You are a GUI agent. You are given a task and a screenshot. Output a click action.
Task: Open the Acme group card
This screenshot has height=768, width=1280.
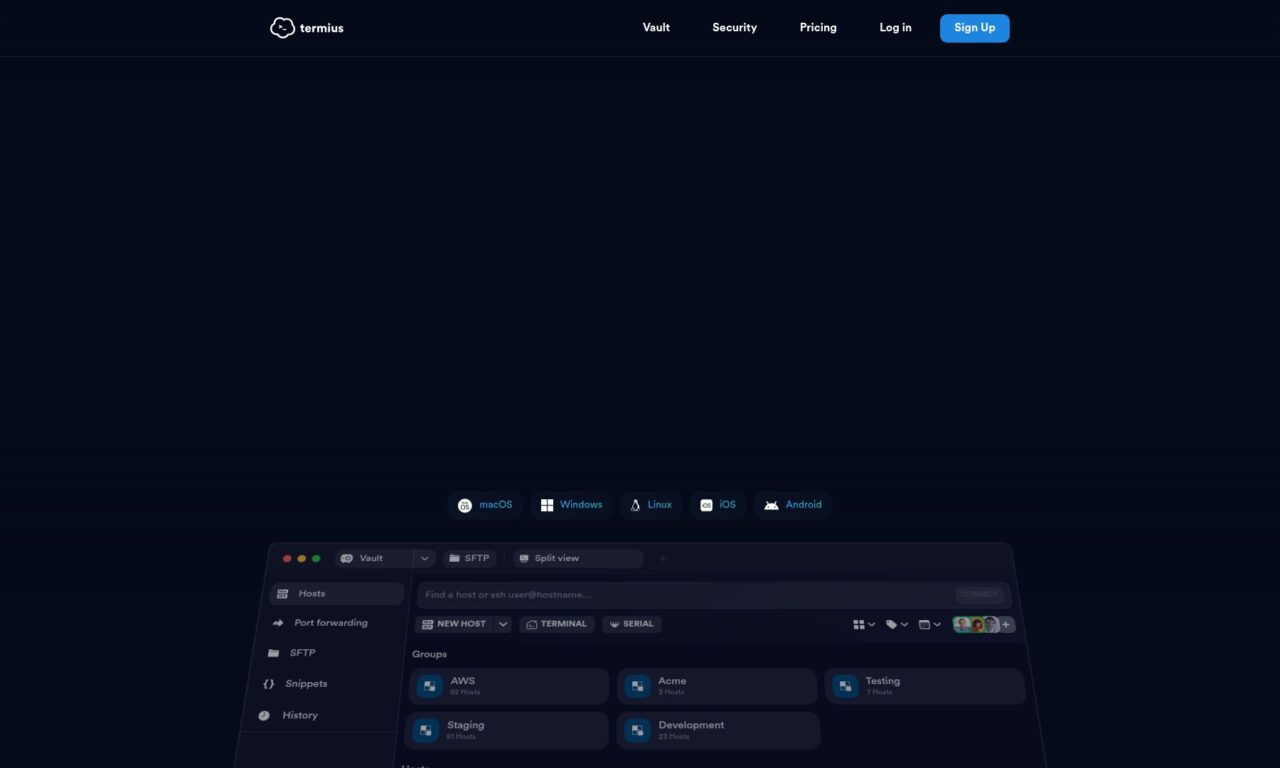tap(717, 687)
